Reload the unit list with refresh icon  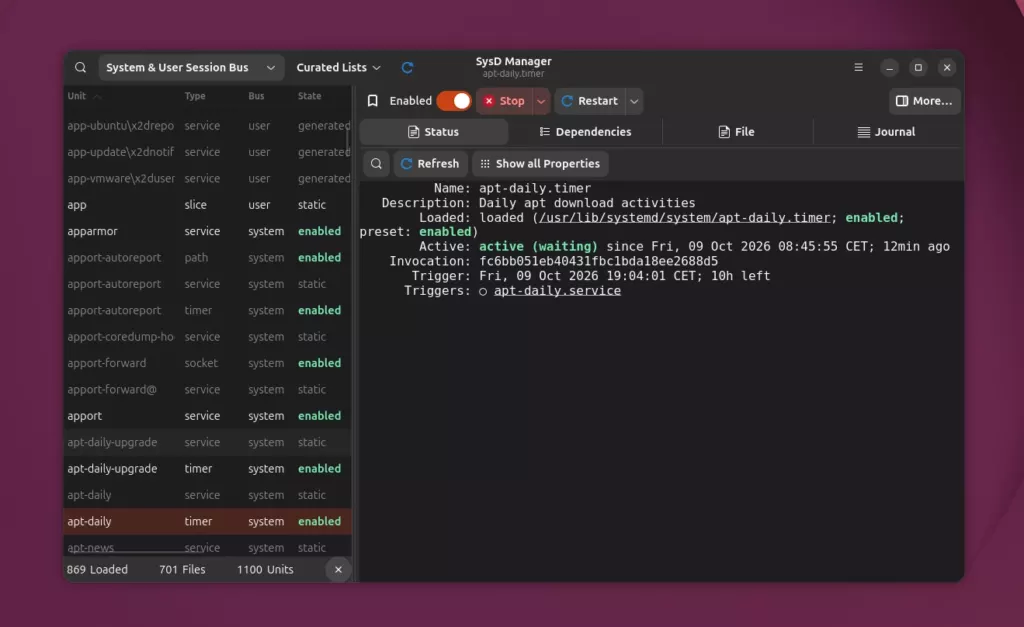[407, 67]
